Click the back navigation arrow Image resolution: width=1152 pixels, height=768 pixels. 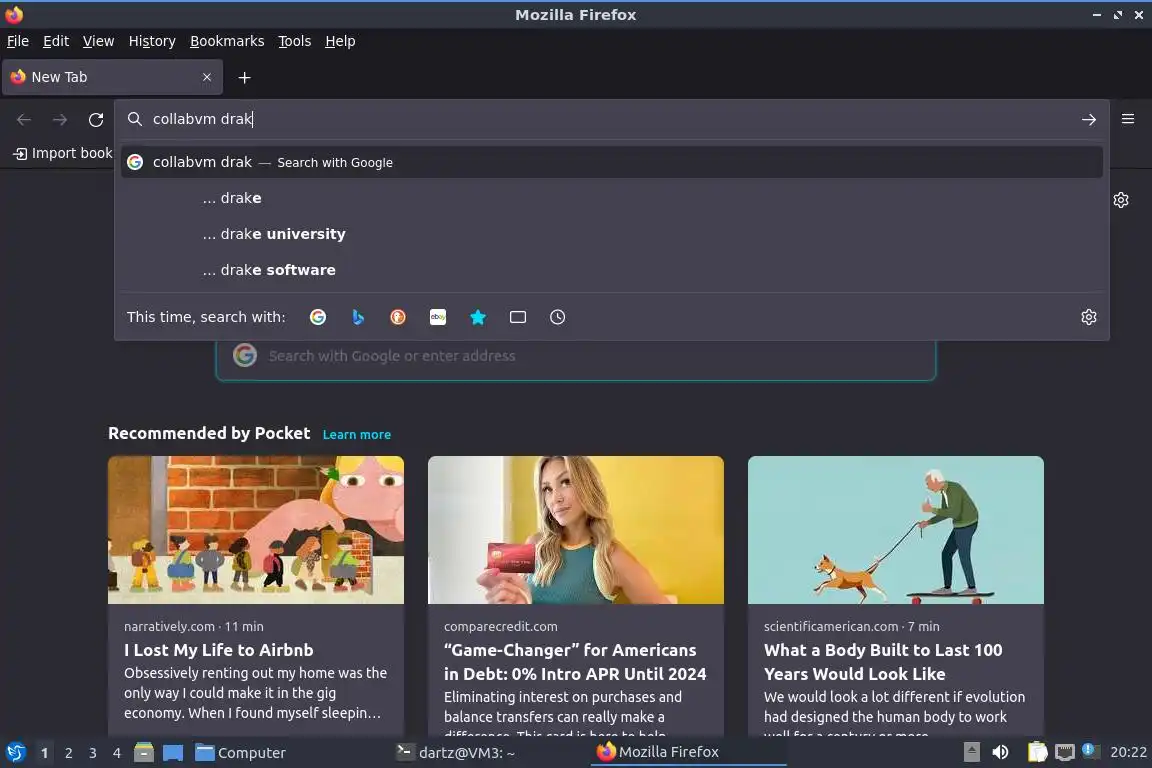(24, 119)
